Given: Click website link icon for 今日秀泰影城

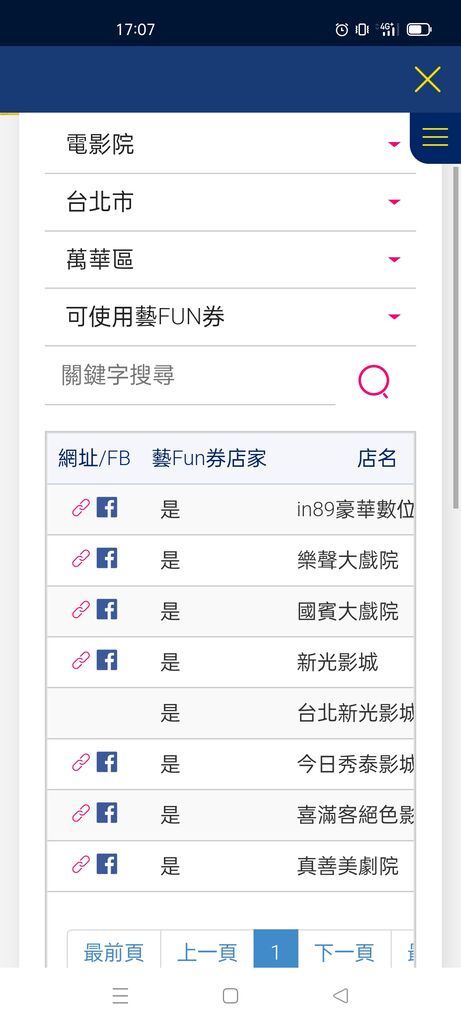Looking at the screenshot, I should click(x=80, y=762).
